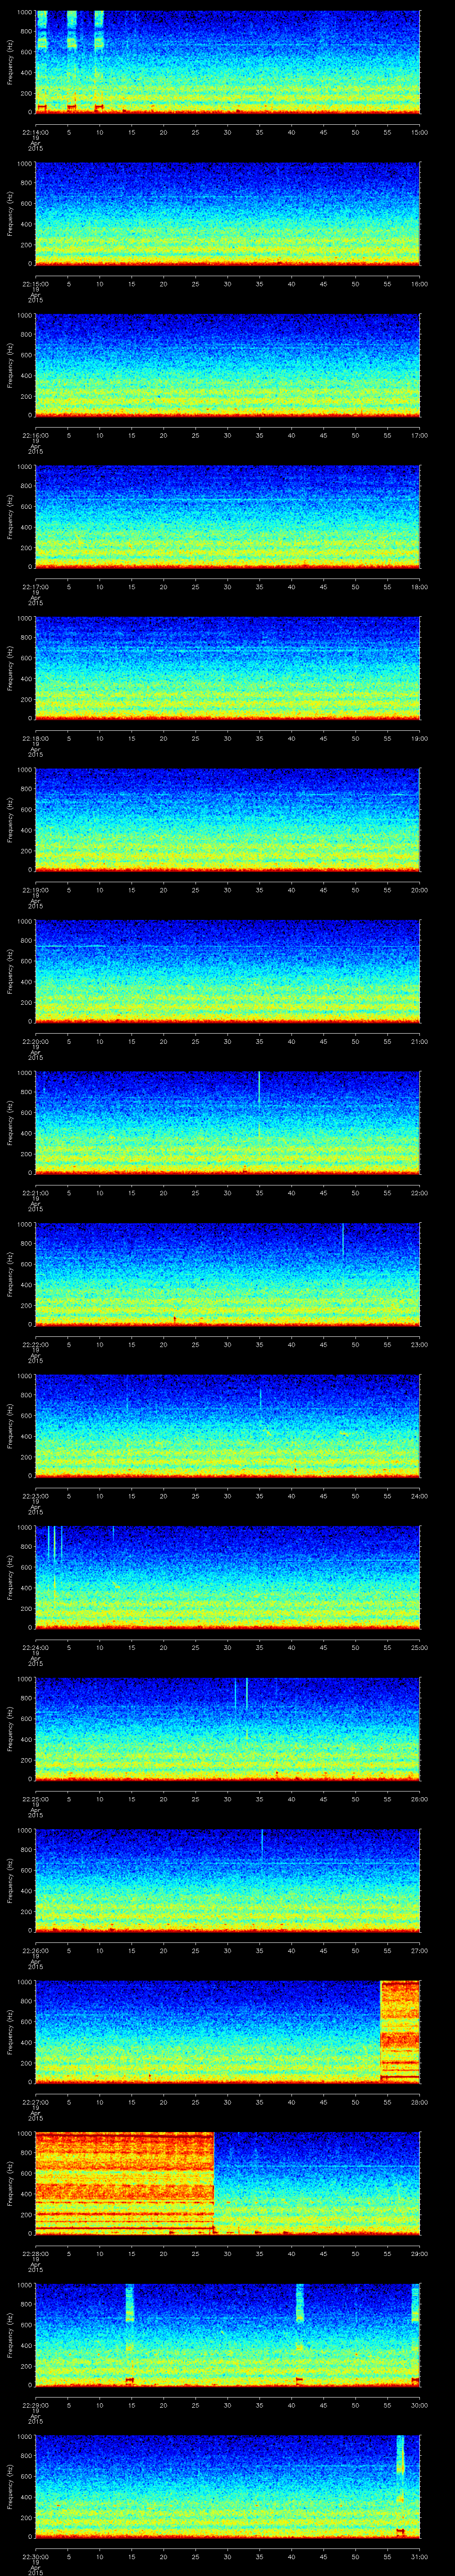Click the 15:00 end time label
Viewport: 455px width, 2576px height.
coord(419,132)
